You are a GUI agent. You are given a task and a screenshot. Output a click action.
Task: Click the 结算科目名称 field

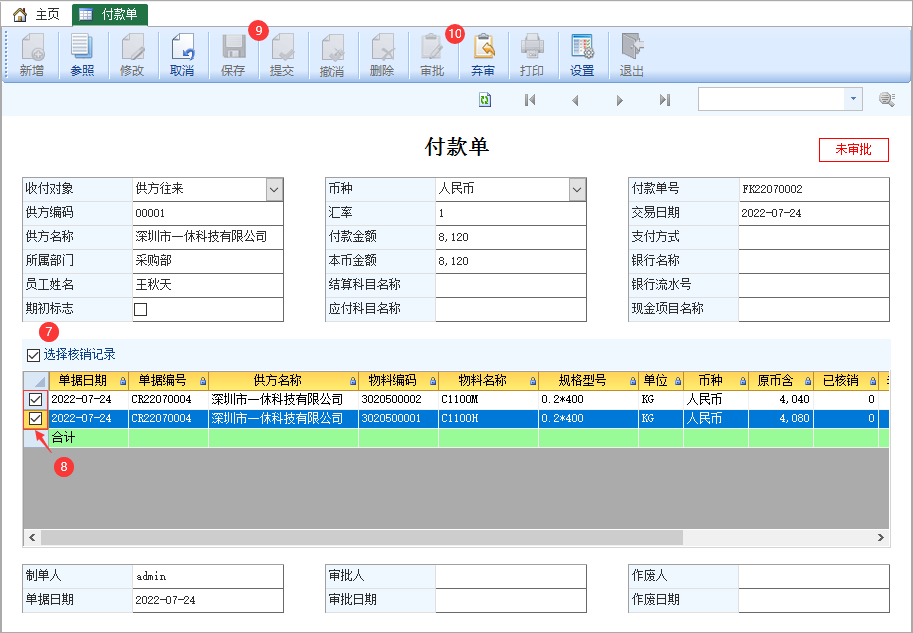coord(510,285)
